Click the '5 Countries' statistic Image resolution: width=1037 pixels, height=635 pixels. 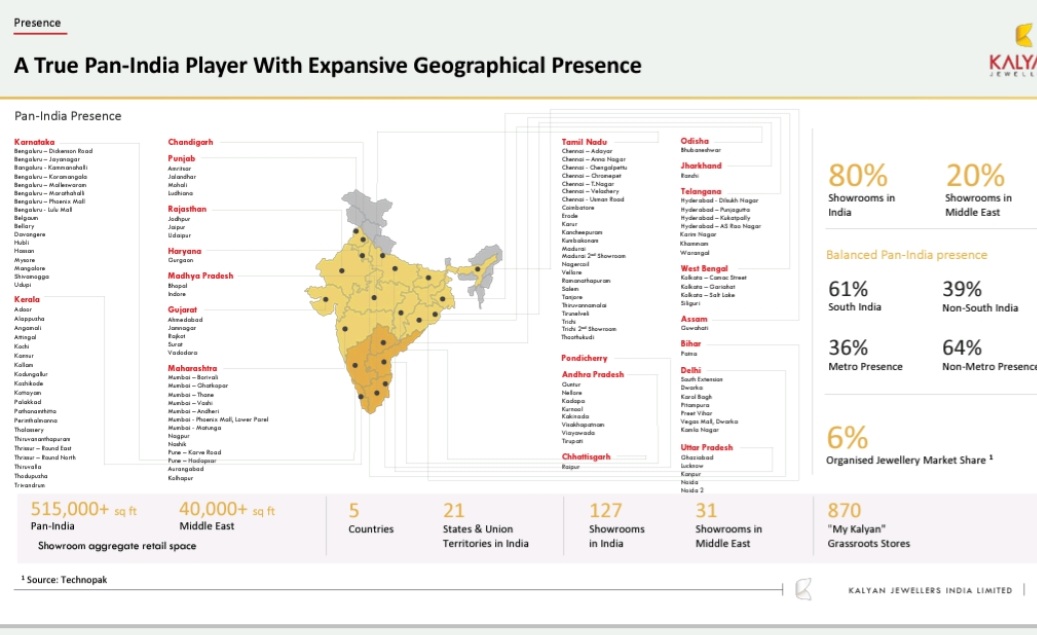click(x=370, y=519)
